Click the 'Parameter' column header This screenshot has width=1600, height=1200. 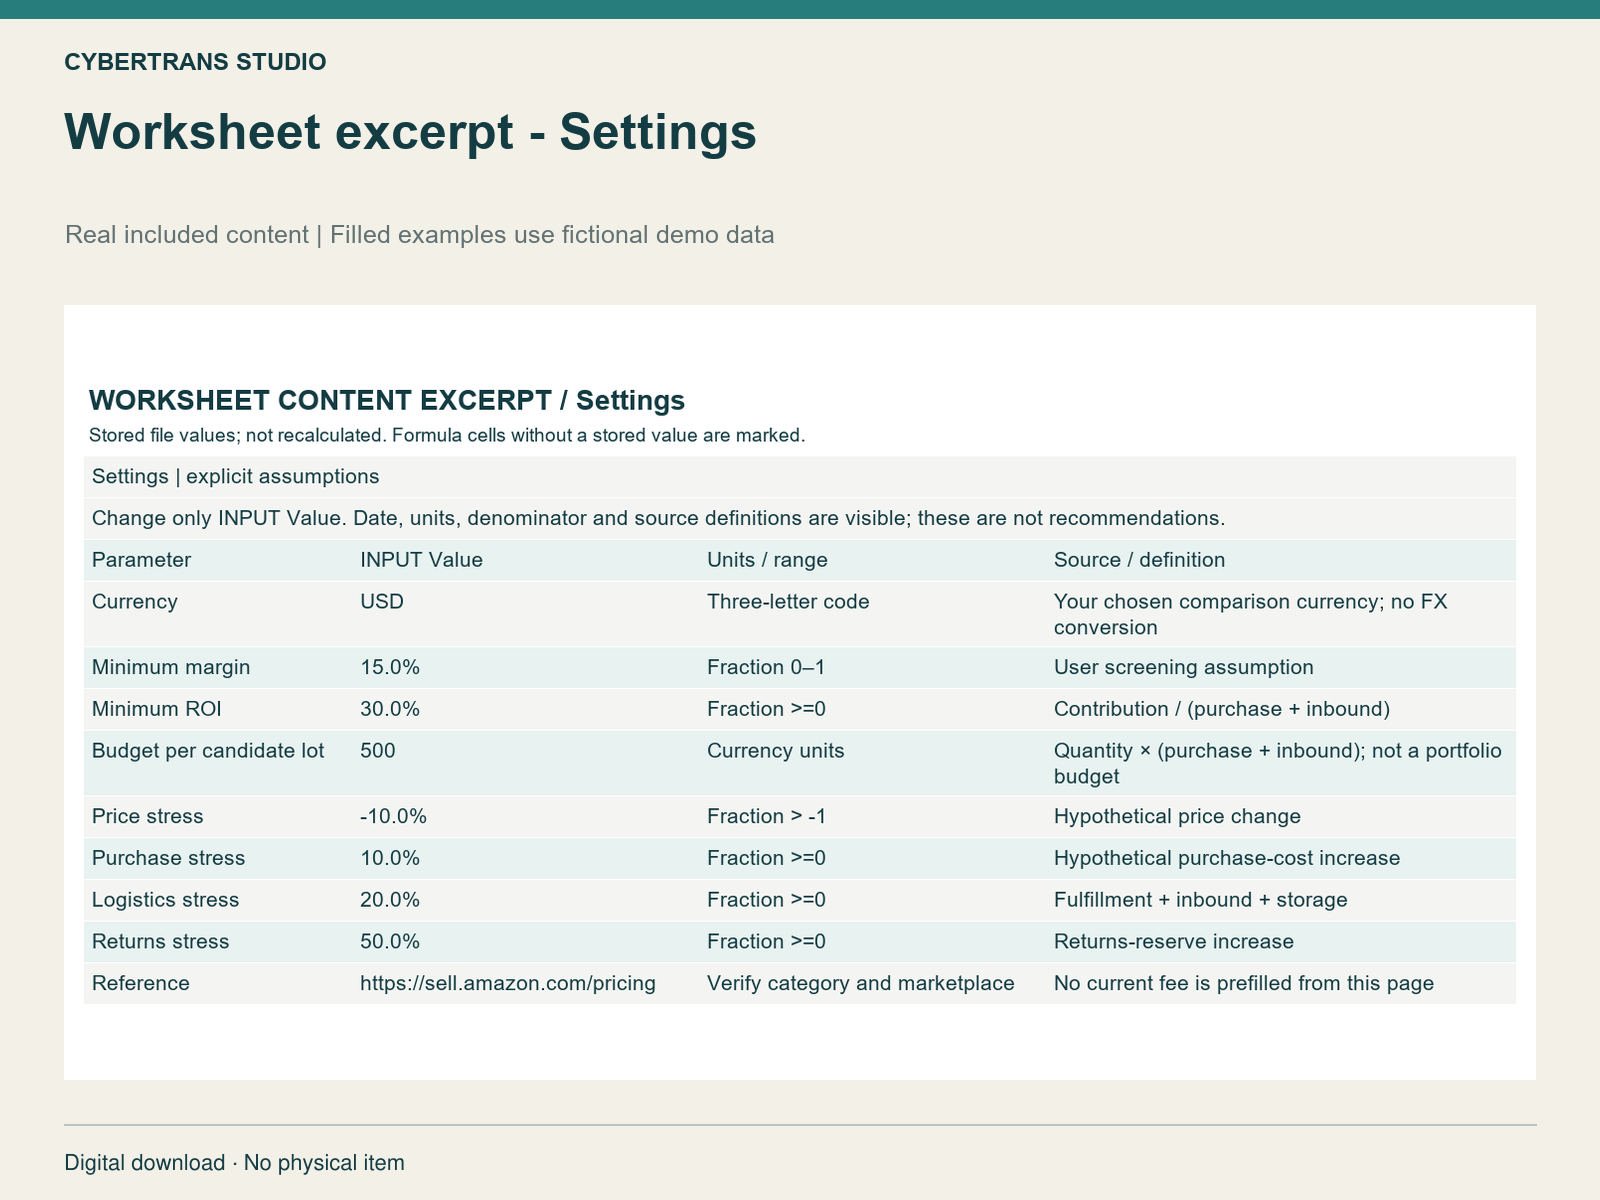coord(141,560)
